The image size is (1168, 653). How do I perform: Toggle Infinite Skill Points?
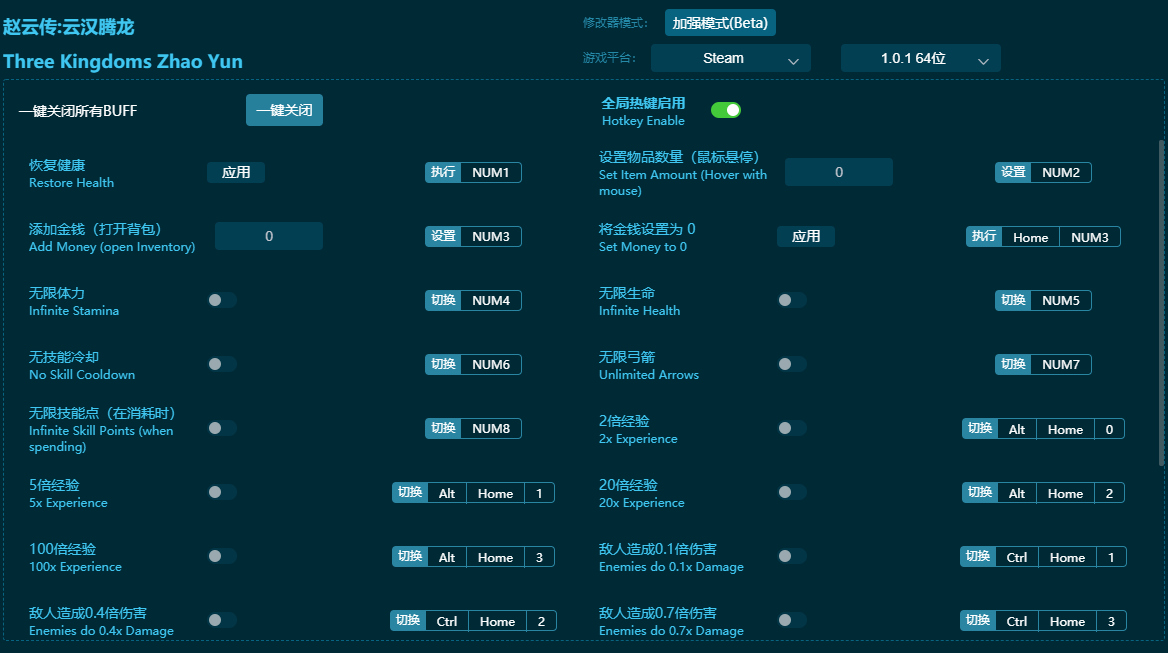coord(221,427)
